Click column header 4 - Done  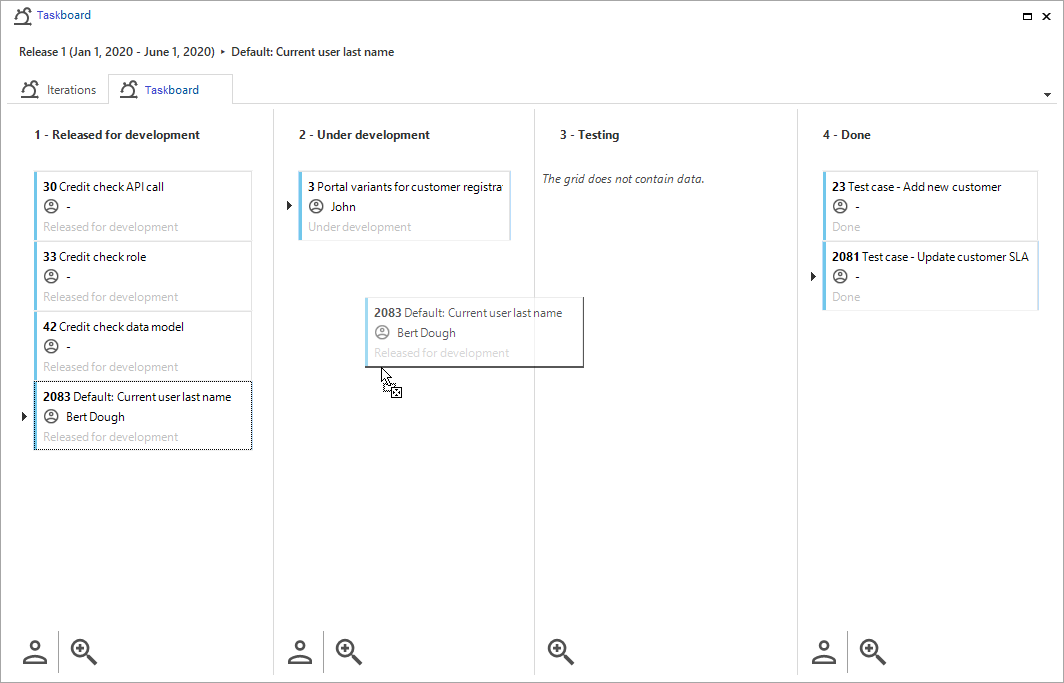pos(847,135)
